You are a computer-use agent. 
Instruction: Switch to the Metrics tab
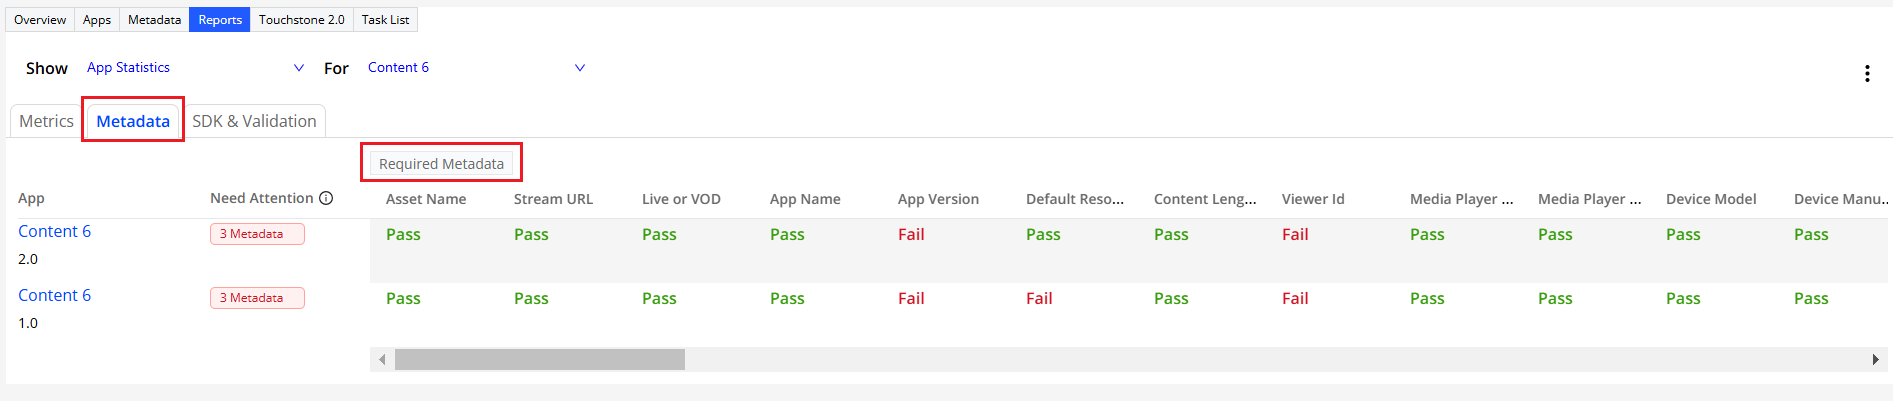[46, 121]
